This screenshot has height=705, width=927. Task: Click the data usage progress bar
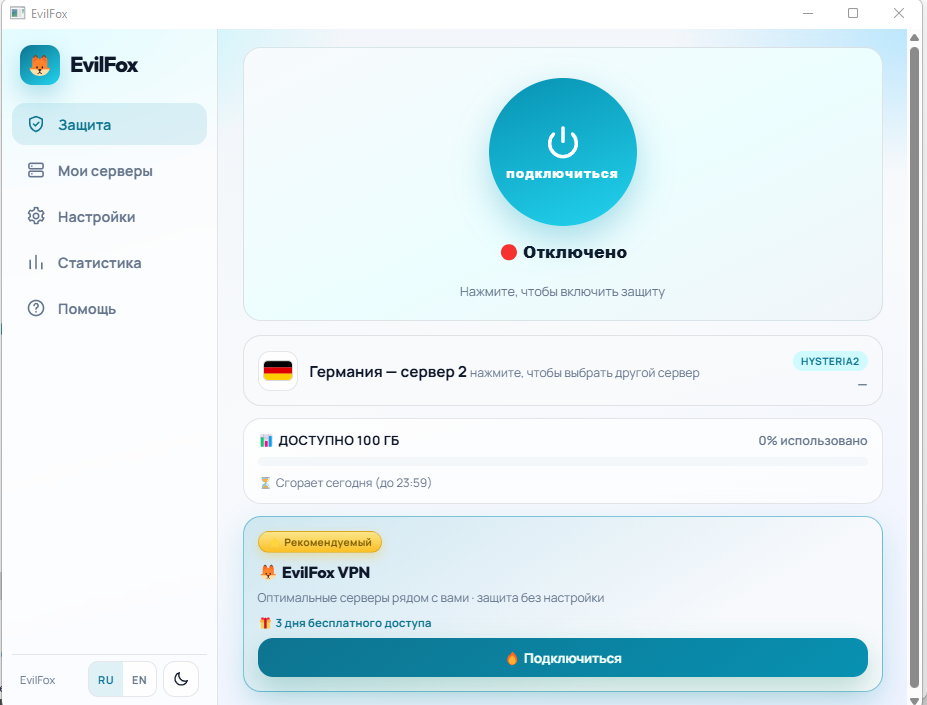click(x=563, y=461)
